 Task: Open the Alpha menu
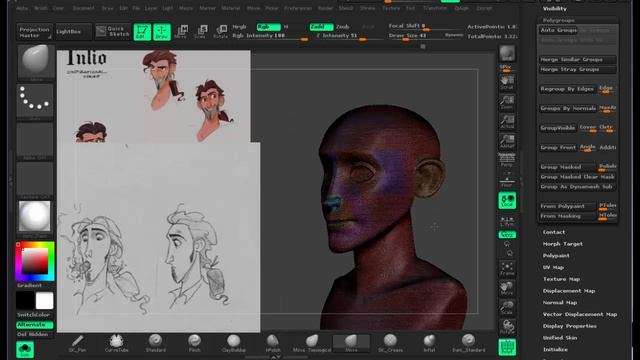[x=22, y=8]
